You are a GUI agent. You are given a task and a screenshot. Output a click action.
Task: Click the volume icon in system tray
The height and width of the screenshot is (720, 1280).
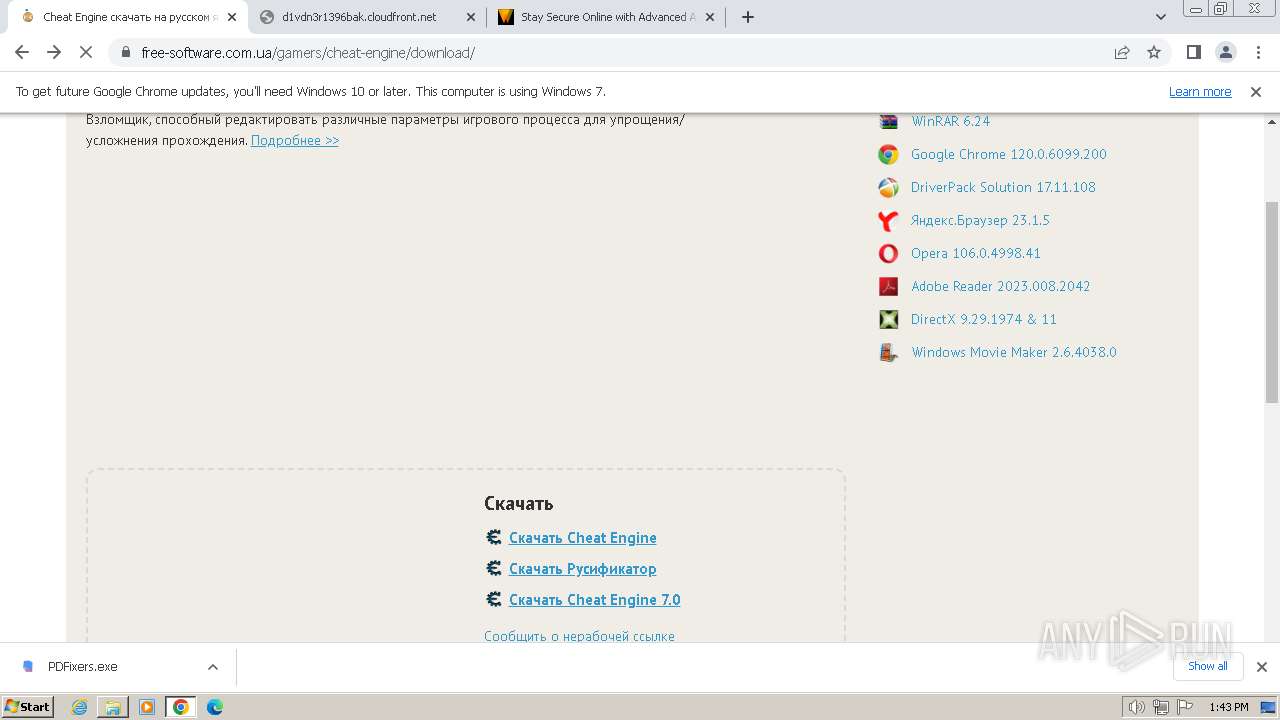pos(1137,707)
